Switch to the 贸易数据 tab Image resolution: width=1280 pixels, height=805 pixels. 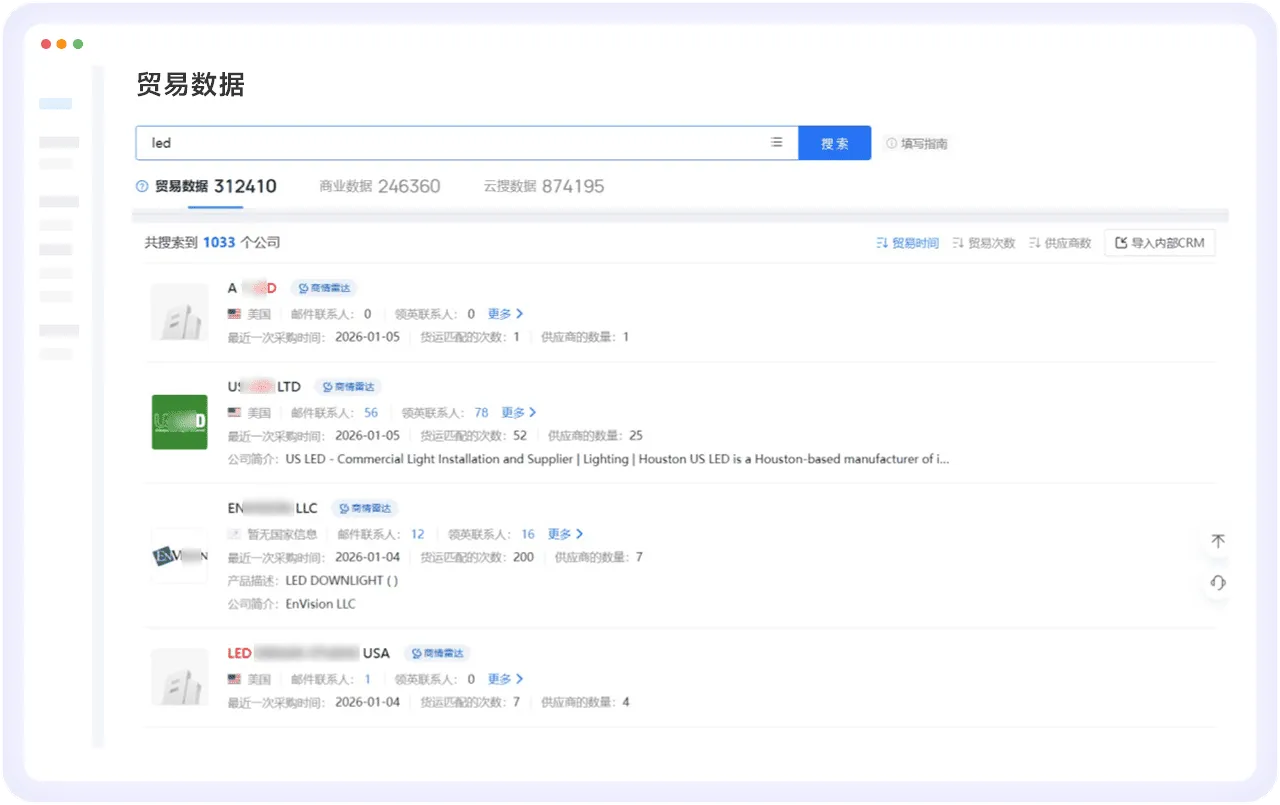pos(216,186)
